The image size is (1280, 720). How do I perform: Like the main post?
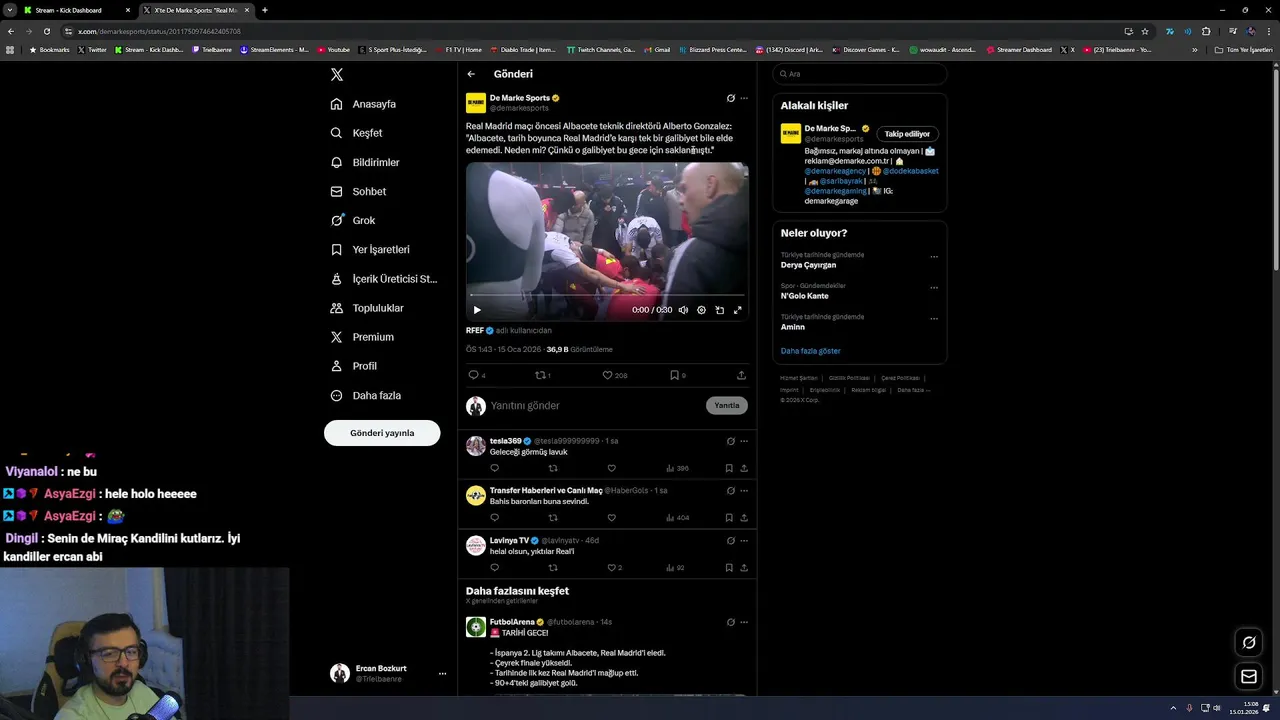[607, 375]
